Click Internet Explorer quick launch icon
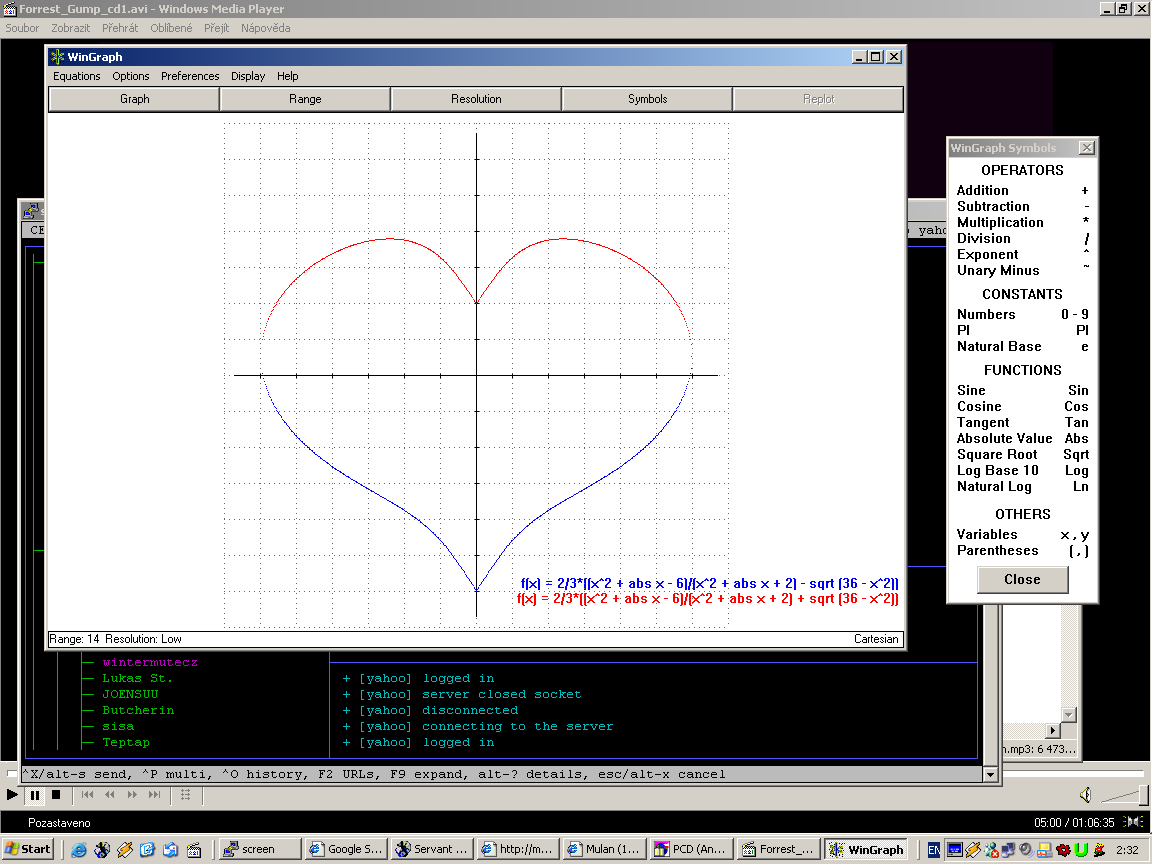The width and height of the screenshot is (1152, 864). click(x=79, y=849)
